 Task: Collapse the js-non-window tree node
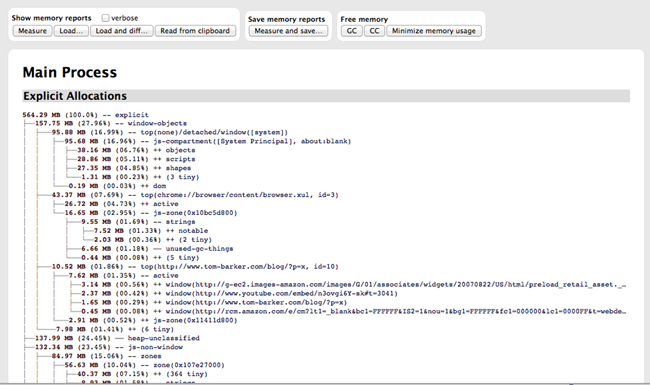109,347
